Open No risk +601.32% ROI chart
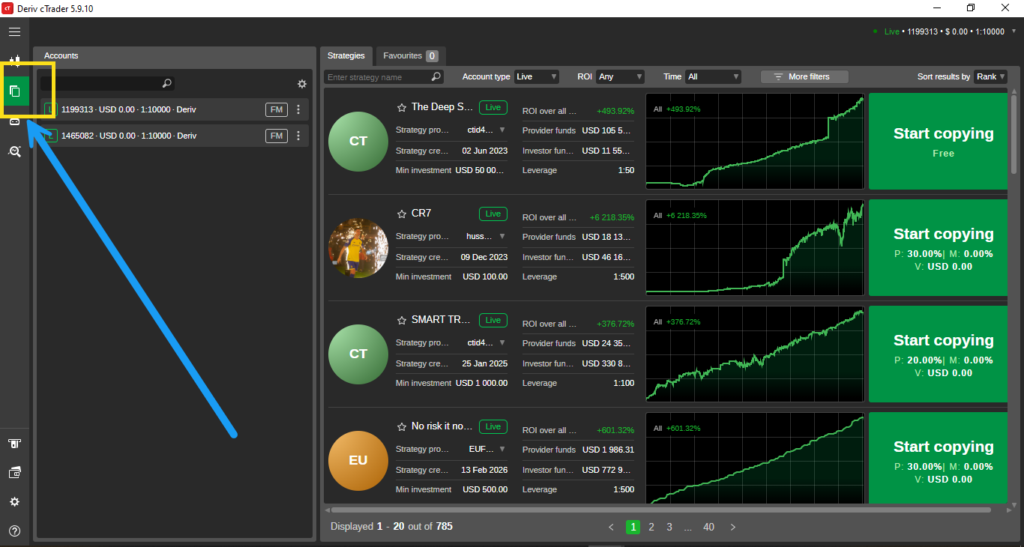Viewport: 1024px width, 547px height. pos(756,458)
